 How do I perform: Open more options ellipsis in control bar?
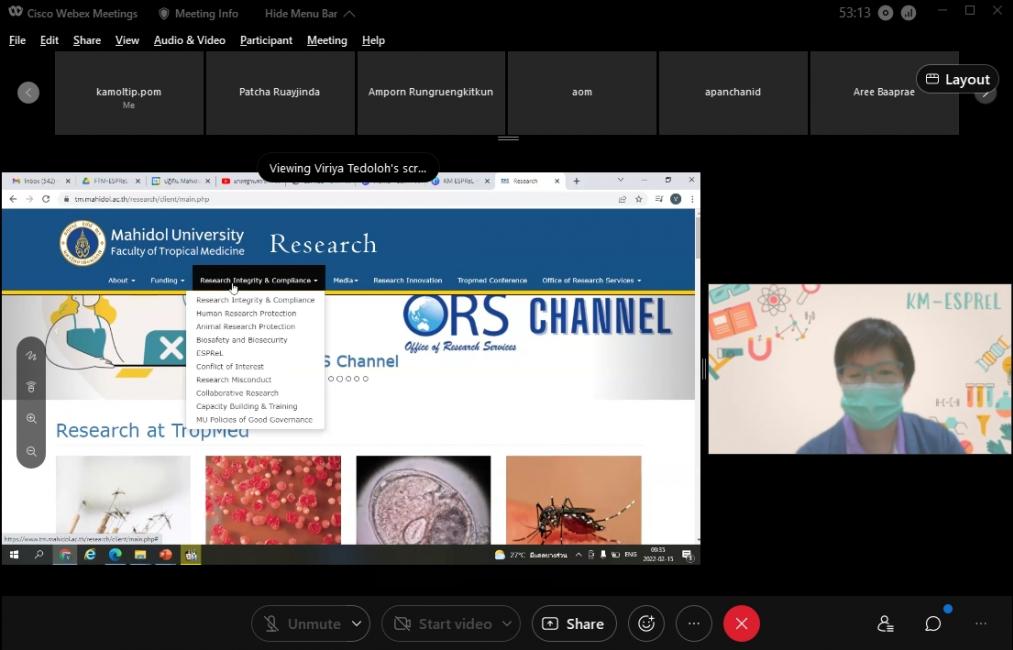694,624
